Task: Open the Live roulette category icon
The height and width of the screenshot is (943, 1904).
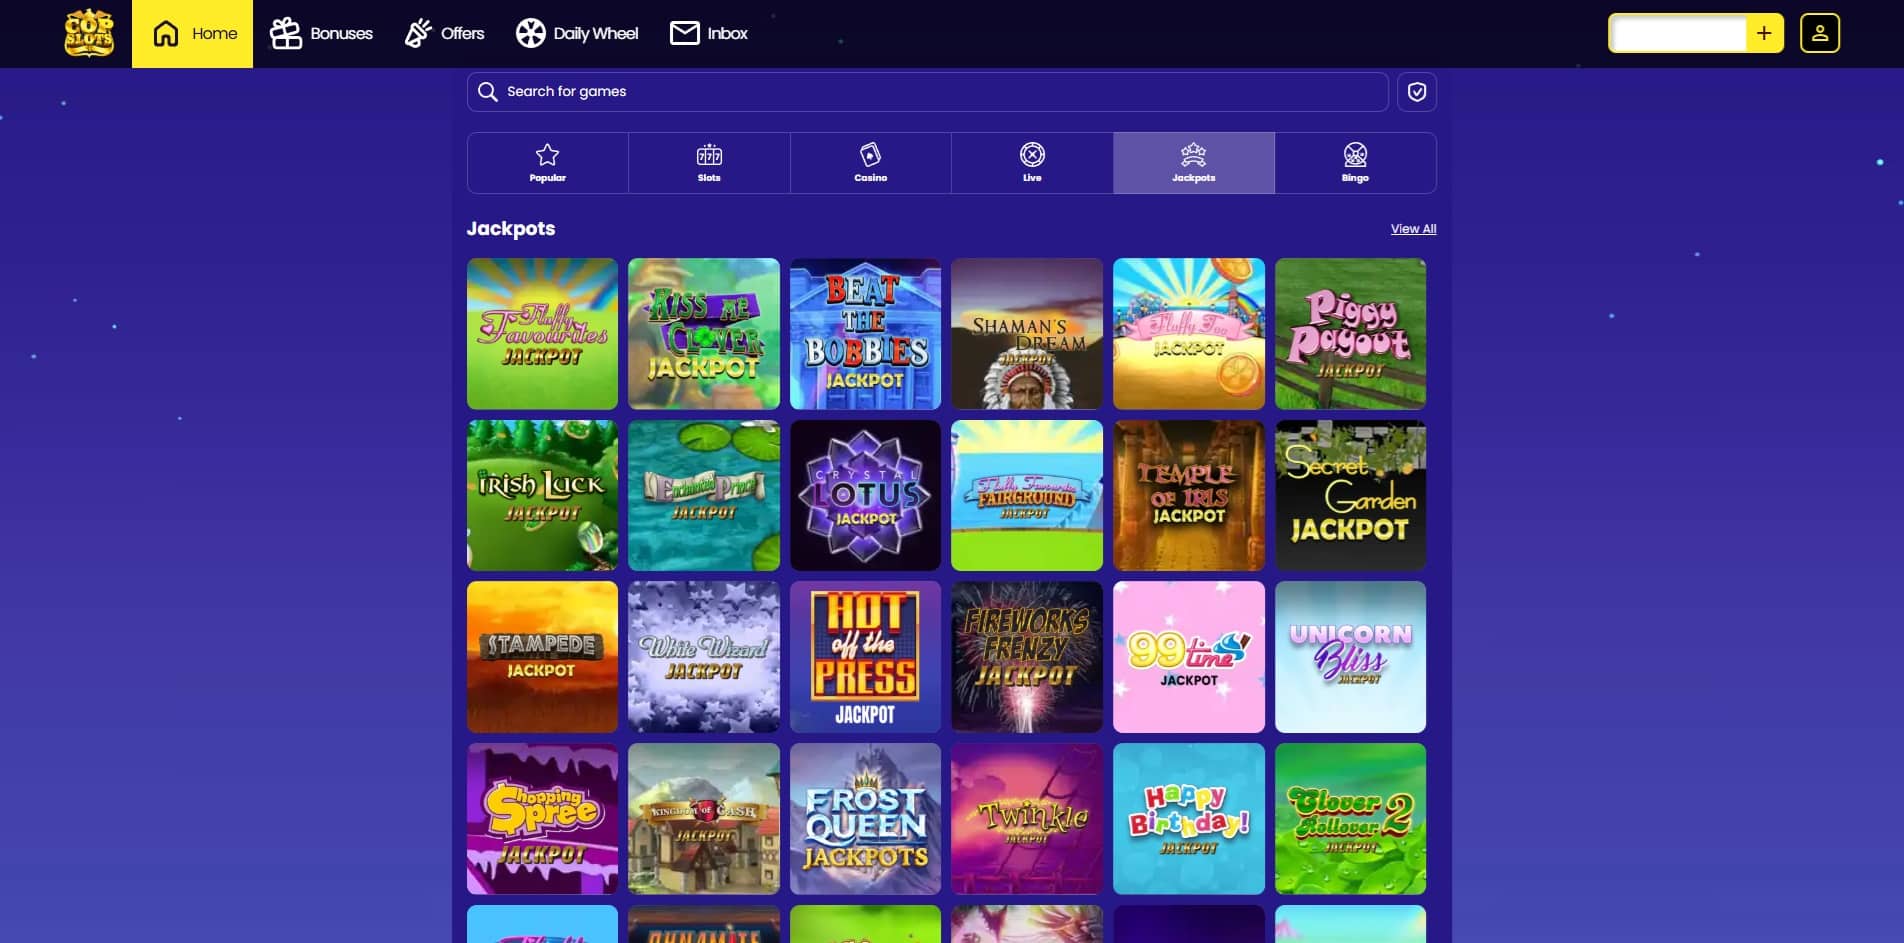Action: 1031,155
